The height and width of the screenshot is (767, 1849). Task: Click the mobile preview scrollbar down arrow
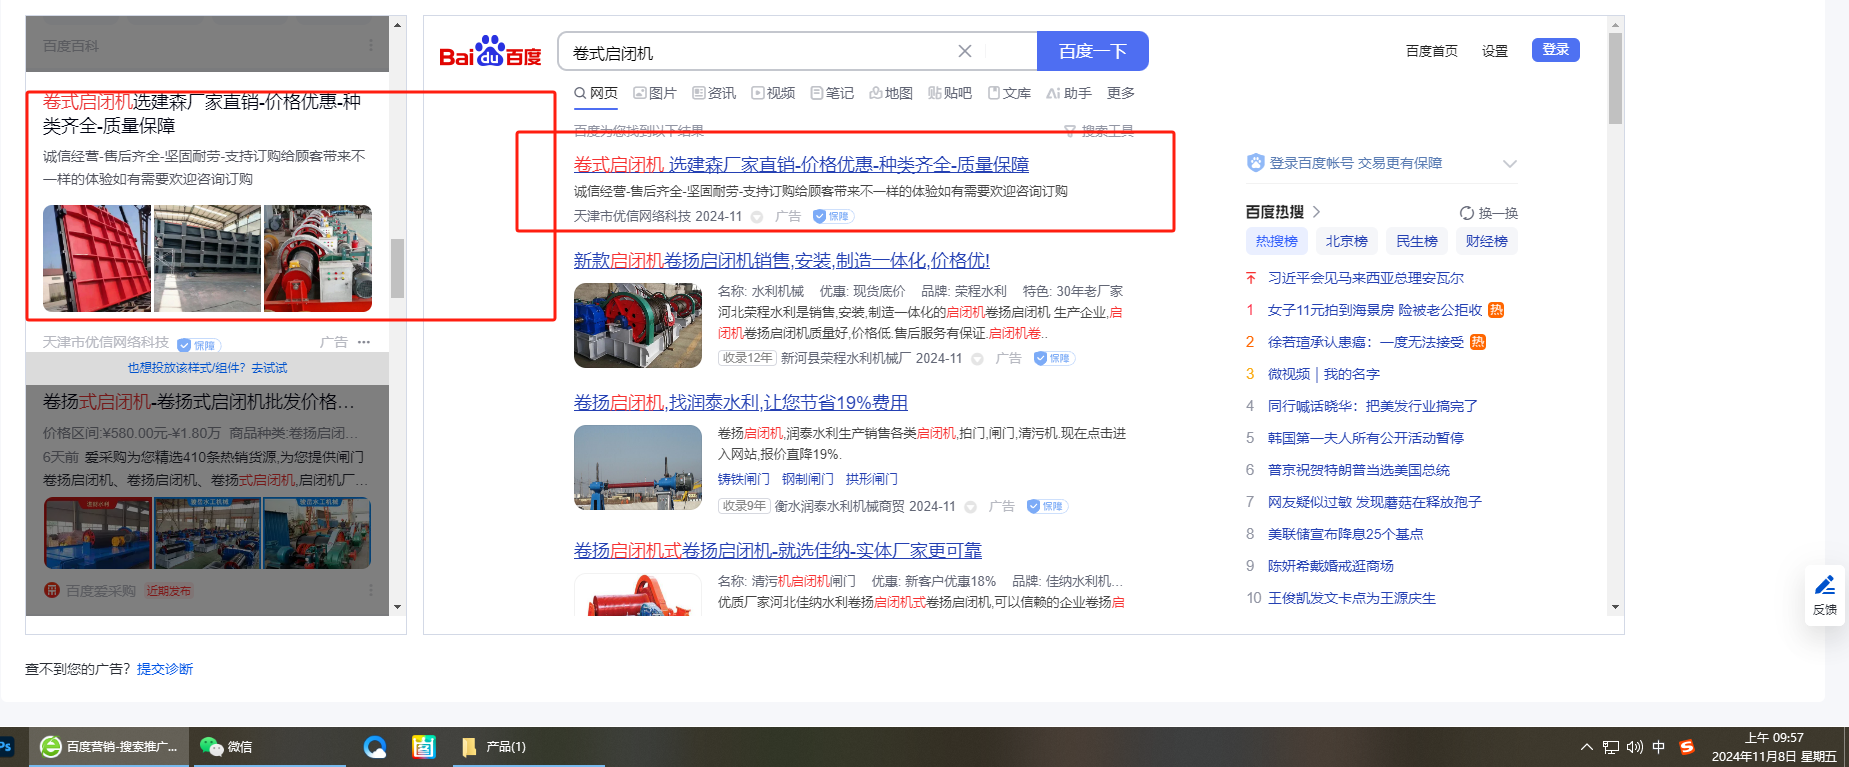tap(398, 607)
